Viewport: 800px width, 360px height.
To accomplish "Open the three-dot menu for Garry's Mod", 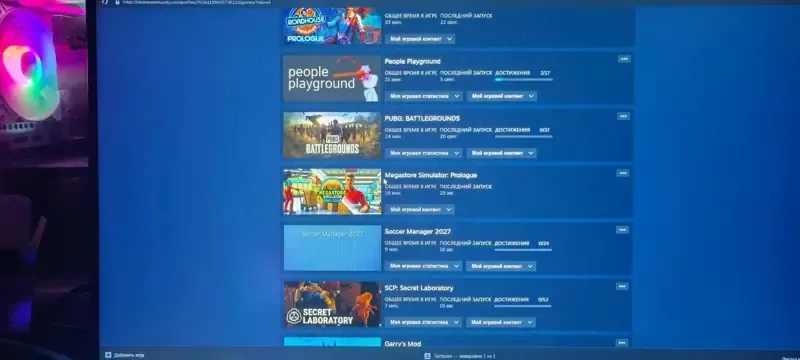I will click(621, 343).
